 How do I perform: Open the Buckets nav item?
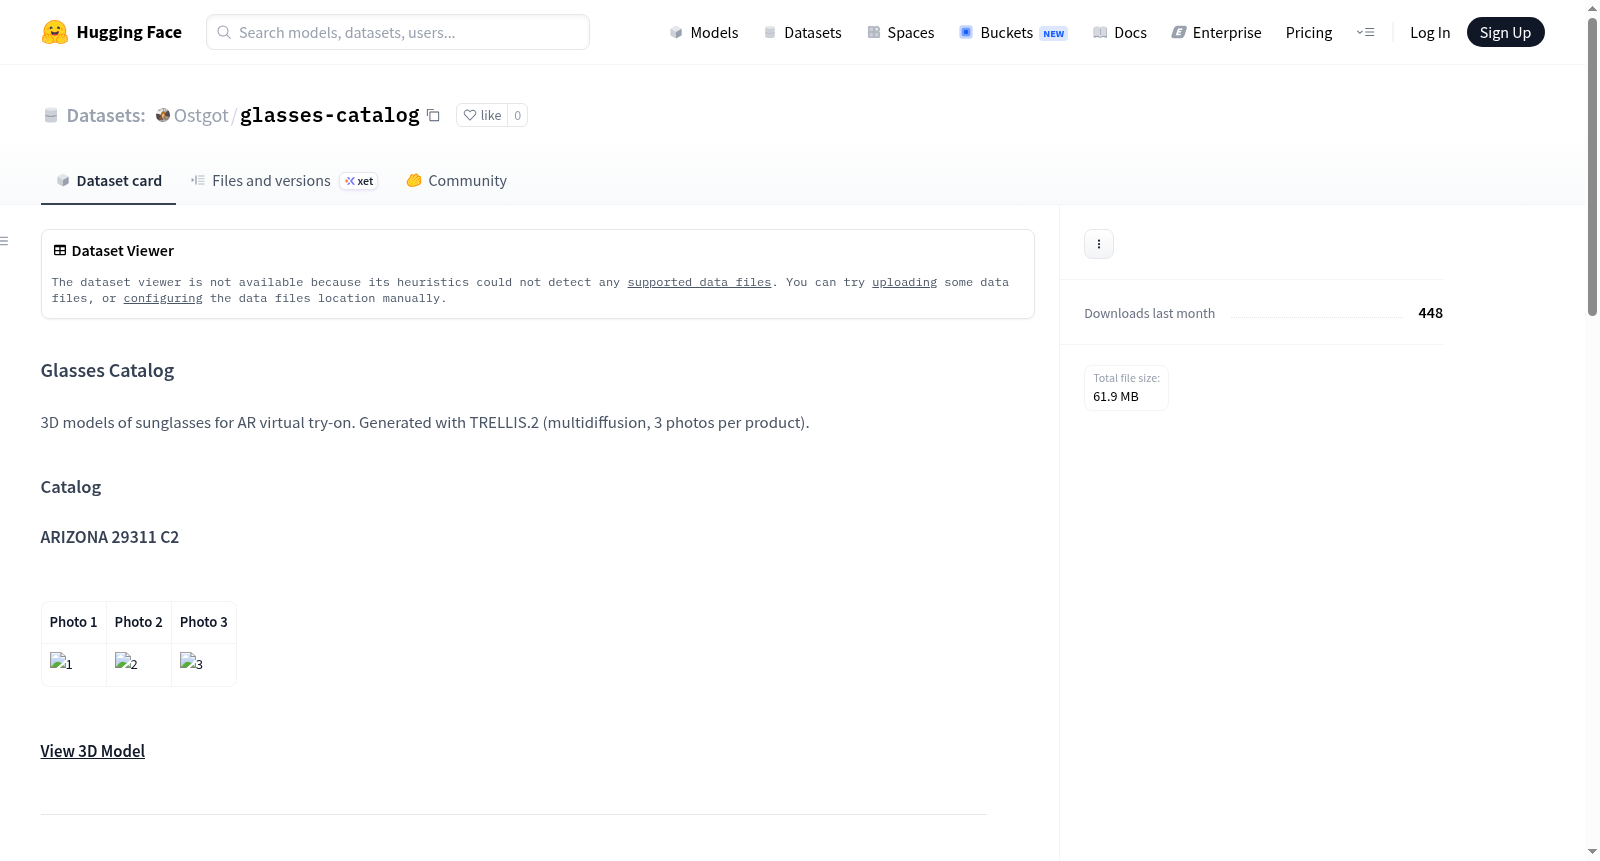tap(1013, 32)
